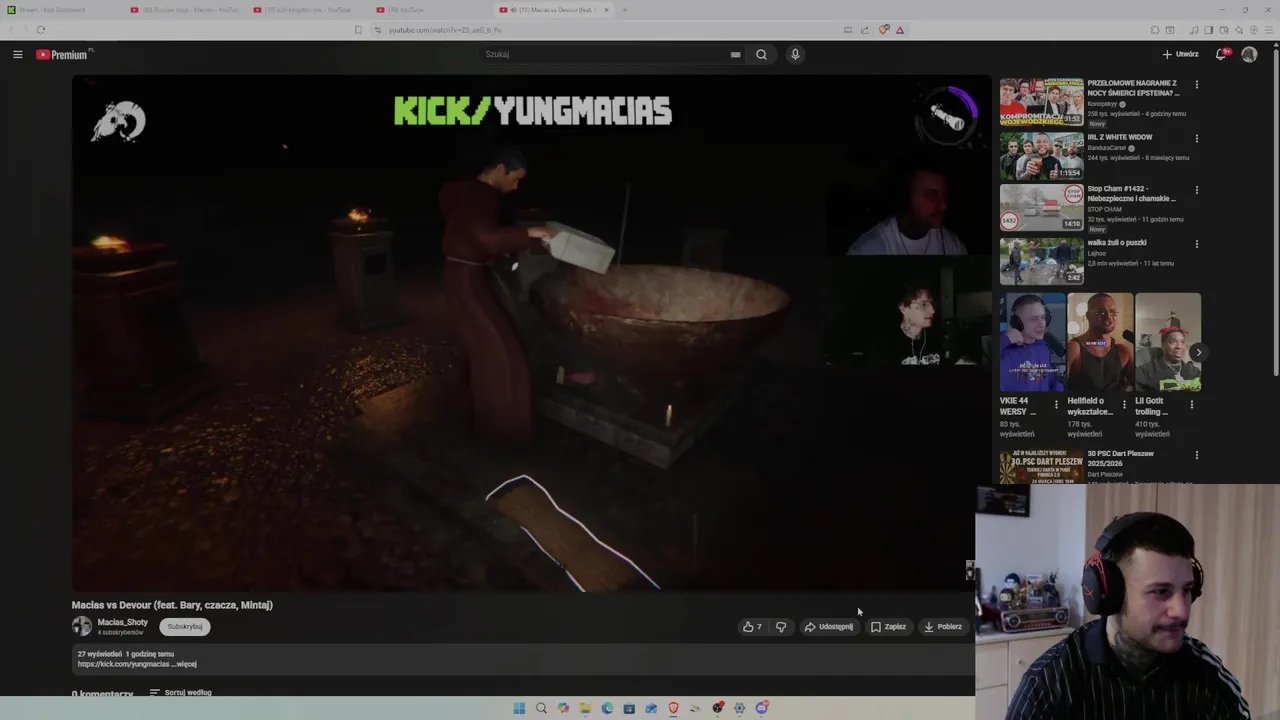The height and width of the screenshot is (720, 1280).
Task: Open the IRL z White Widow thumbnail
Action: 1041,155
